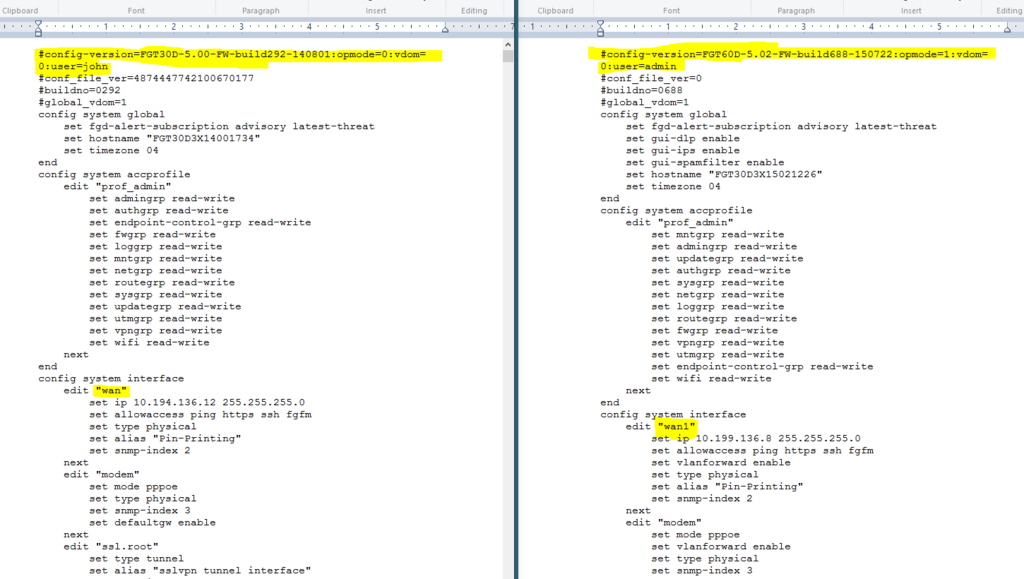This screenshot has height=579, width=1024.
Task: Click the 'set alias "sslvpn tunnel interface"' line
Action: pos(200,571)
